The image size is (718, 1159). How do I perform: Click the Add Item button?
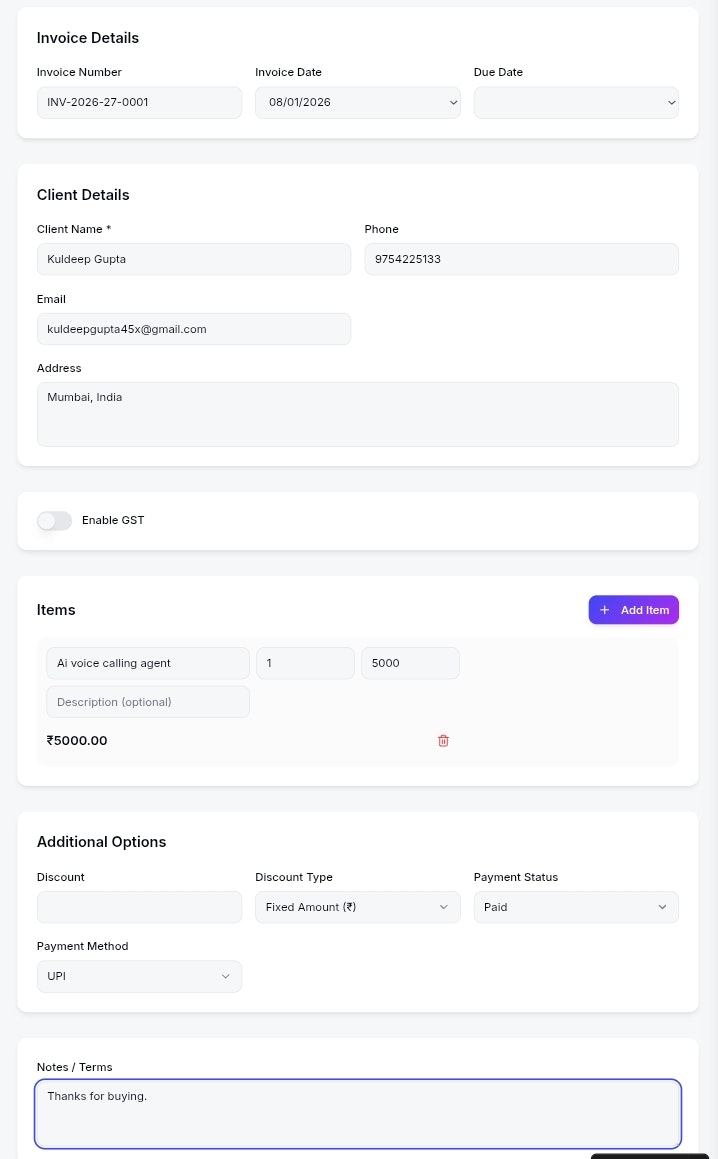point(633,610)
